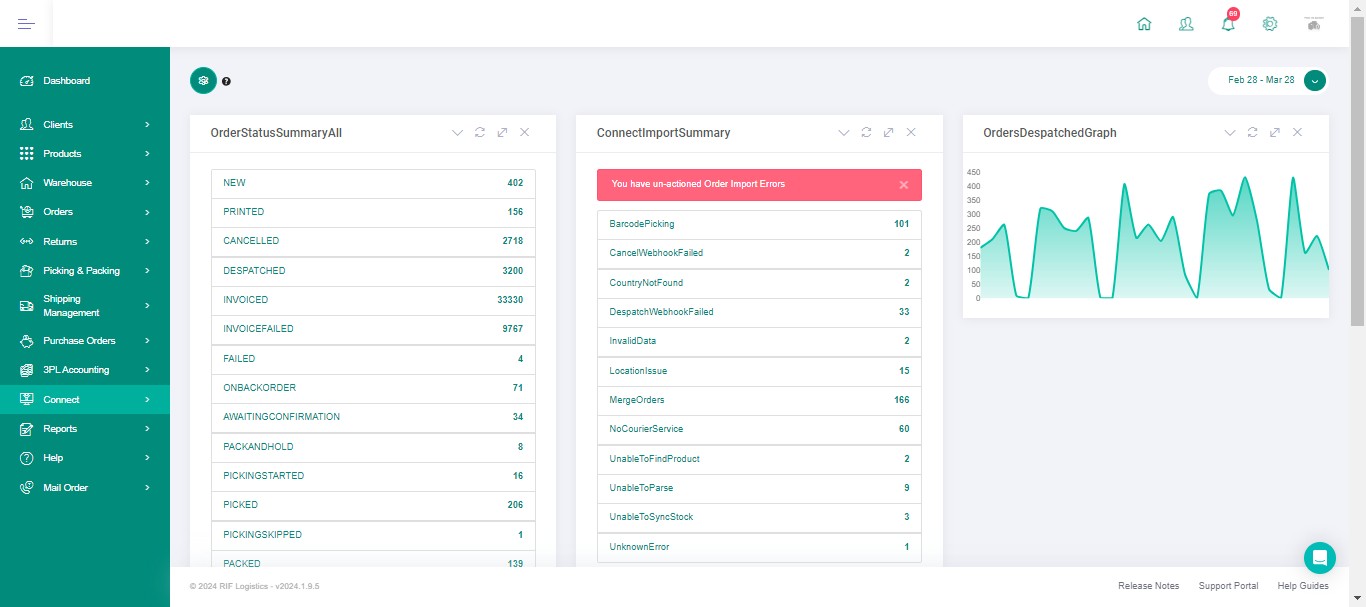Click the DESPATCHED status row
The height and width of the screenshot is (607, 1366).
[373, 272]
